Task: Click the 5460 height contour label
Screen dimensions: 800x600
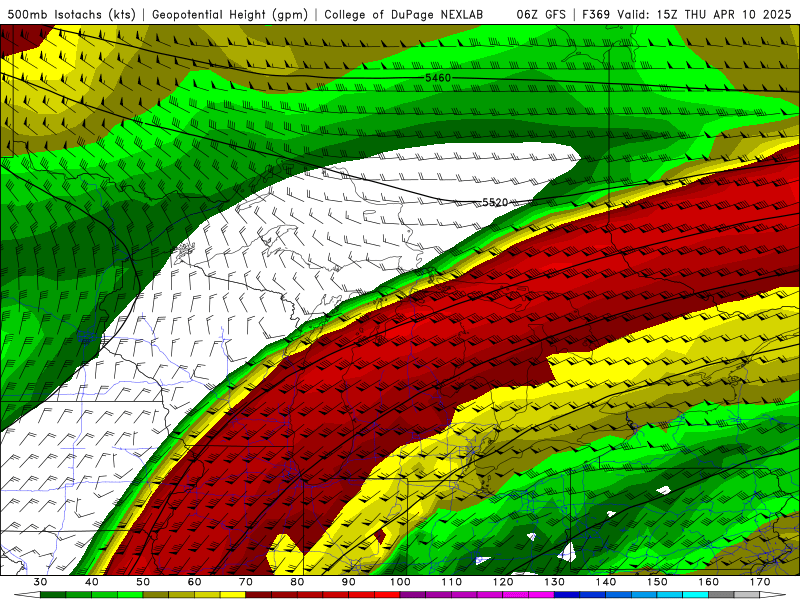Action: 438,78
